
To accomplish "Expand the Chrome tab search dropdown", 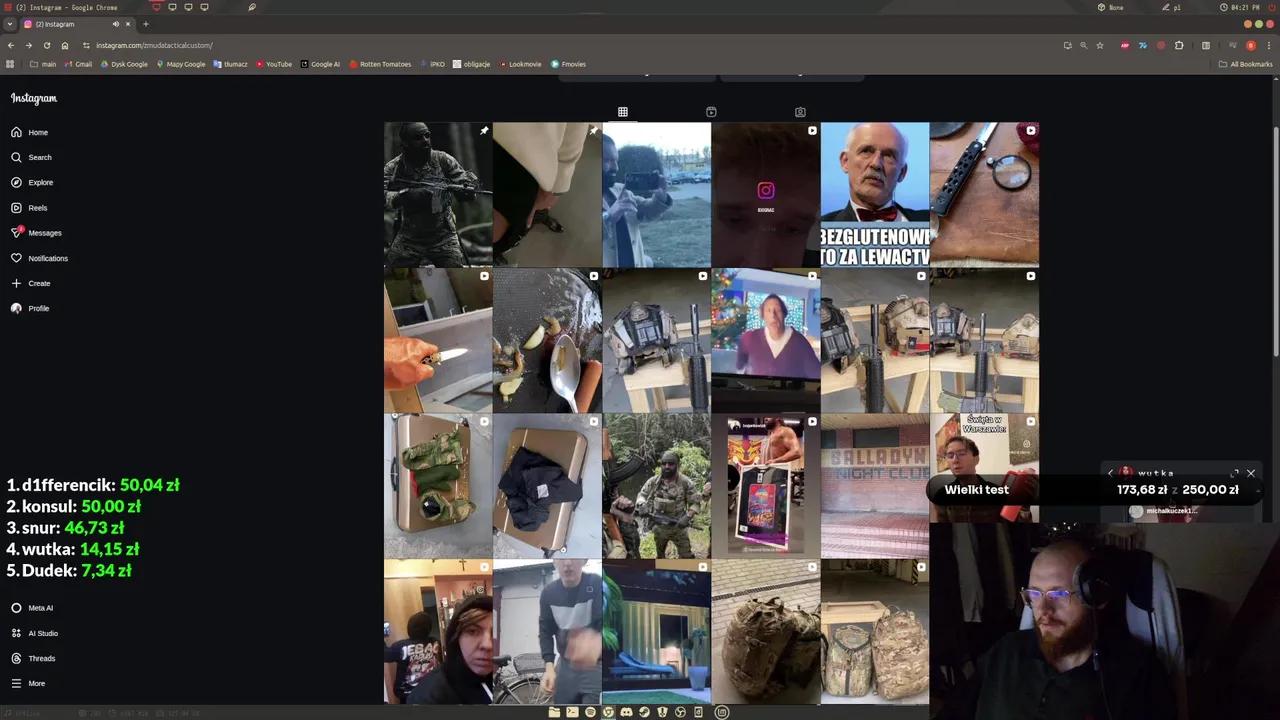I will (x=10, y=24).
